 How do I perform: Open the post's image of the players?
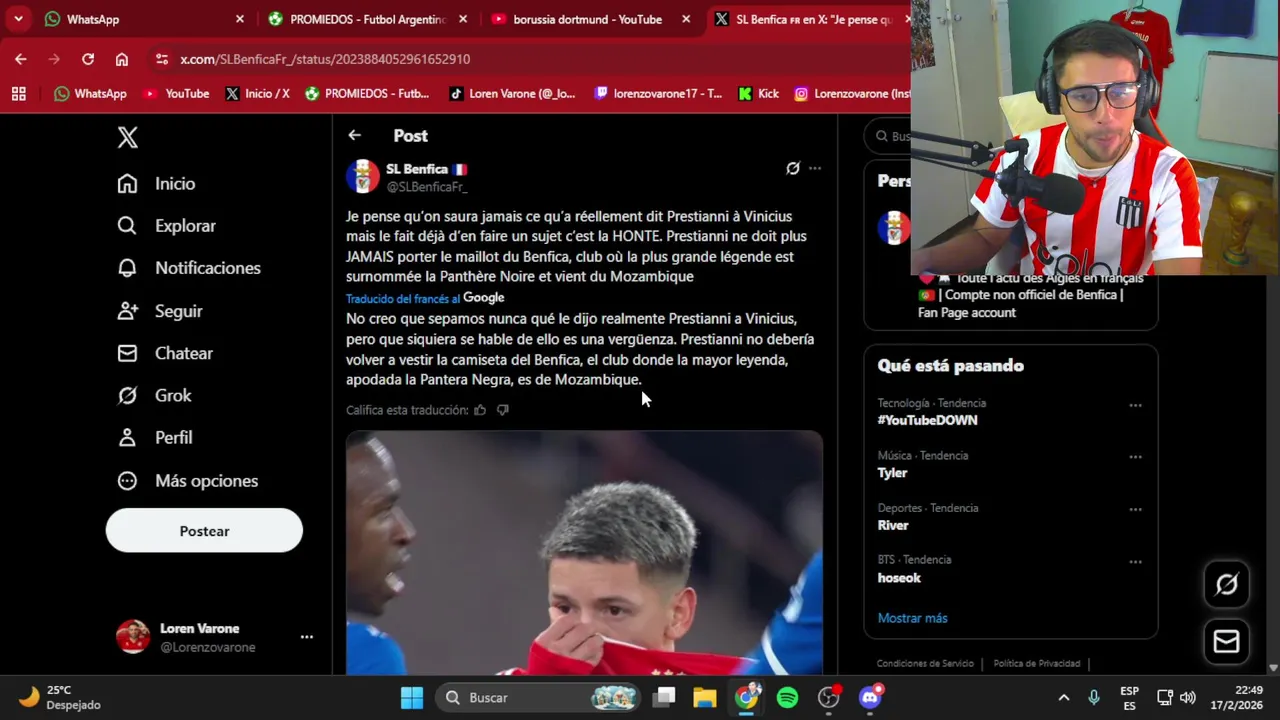click(x=584, y=553)
